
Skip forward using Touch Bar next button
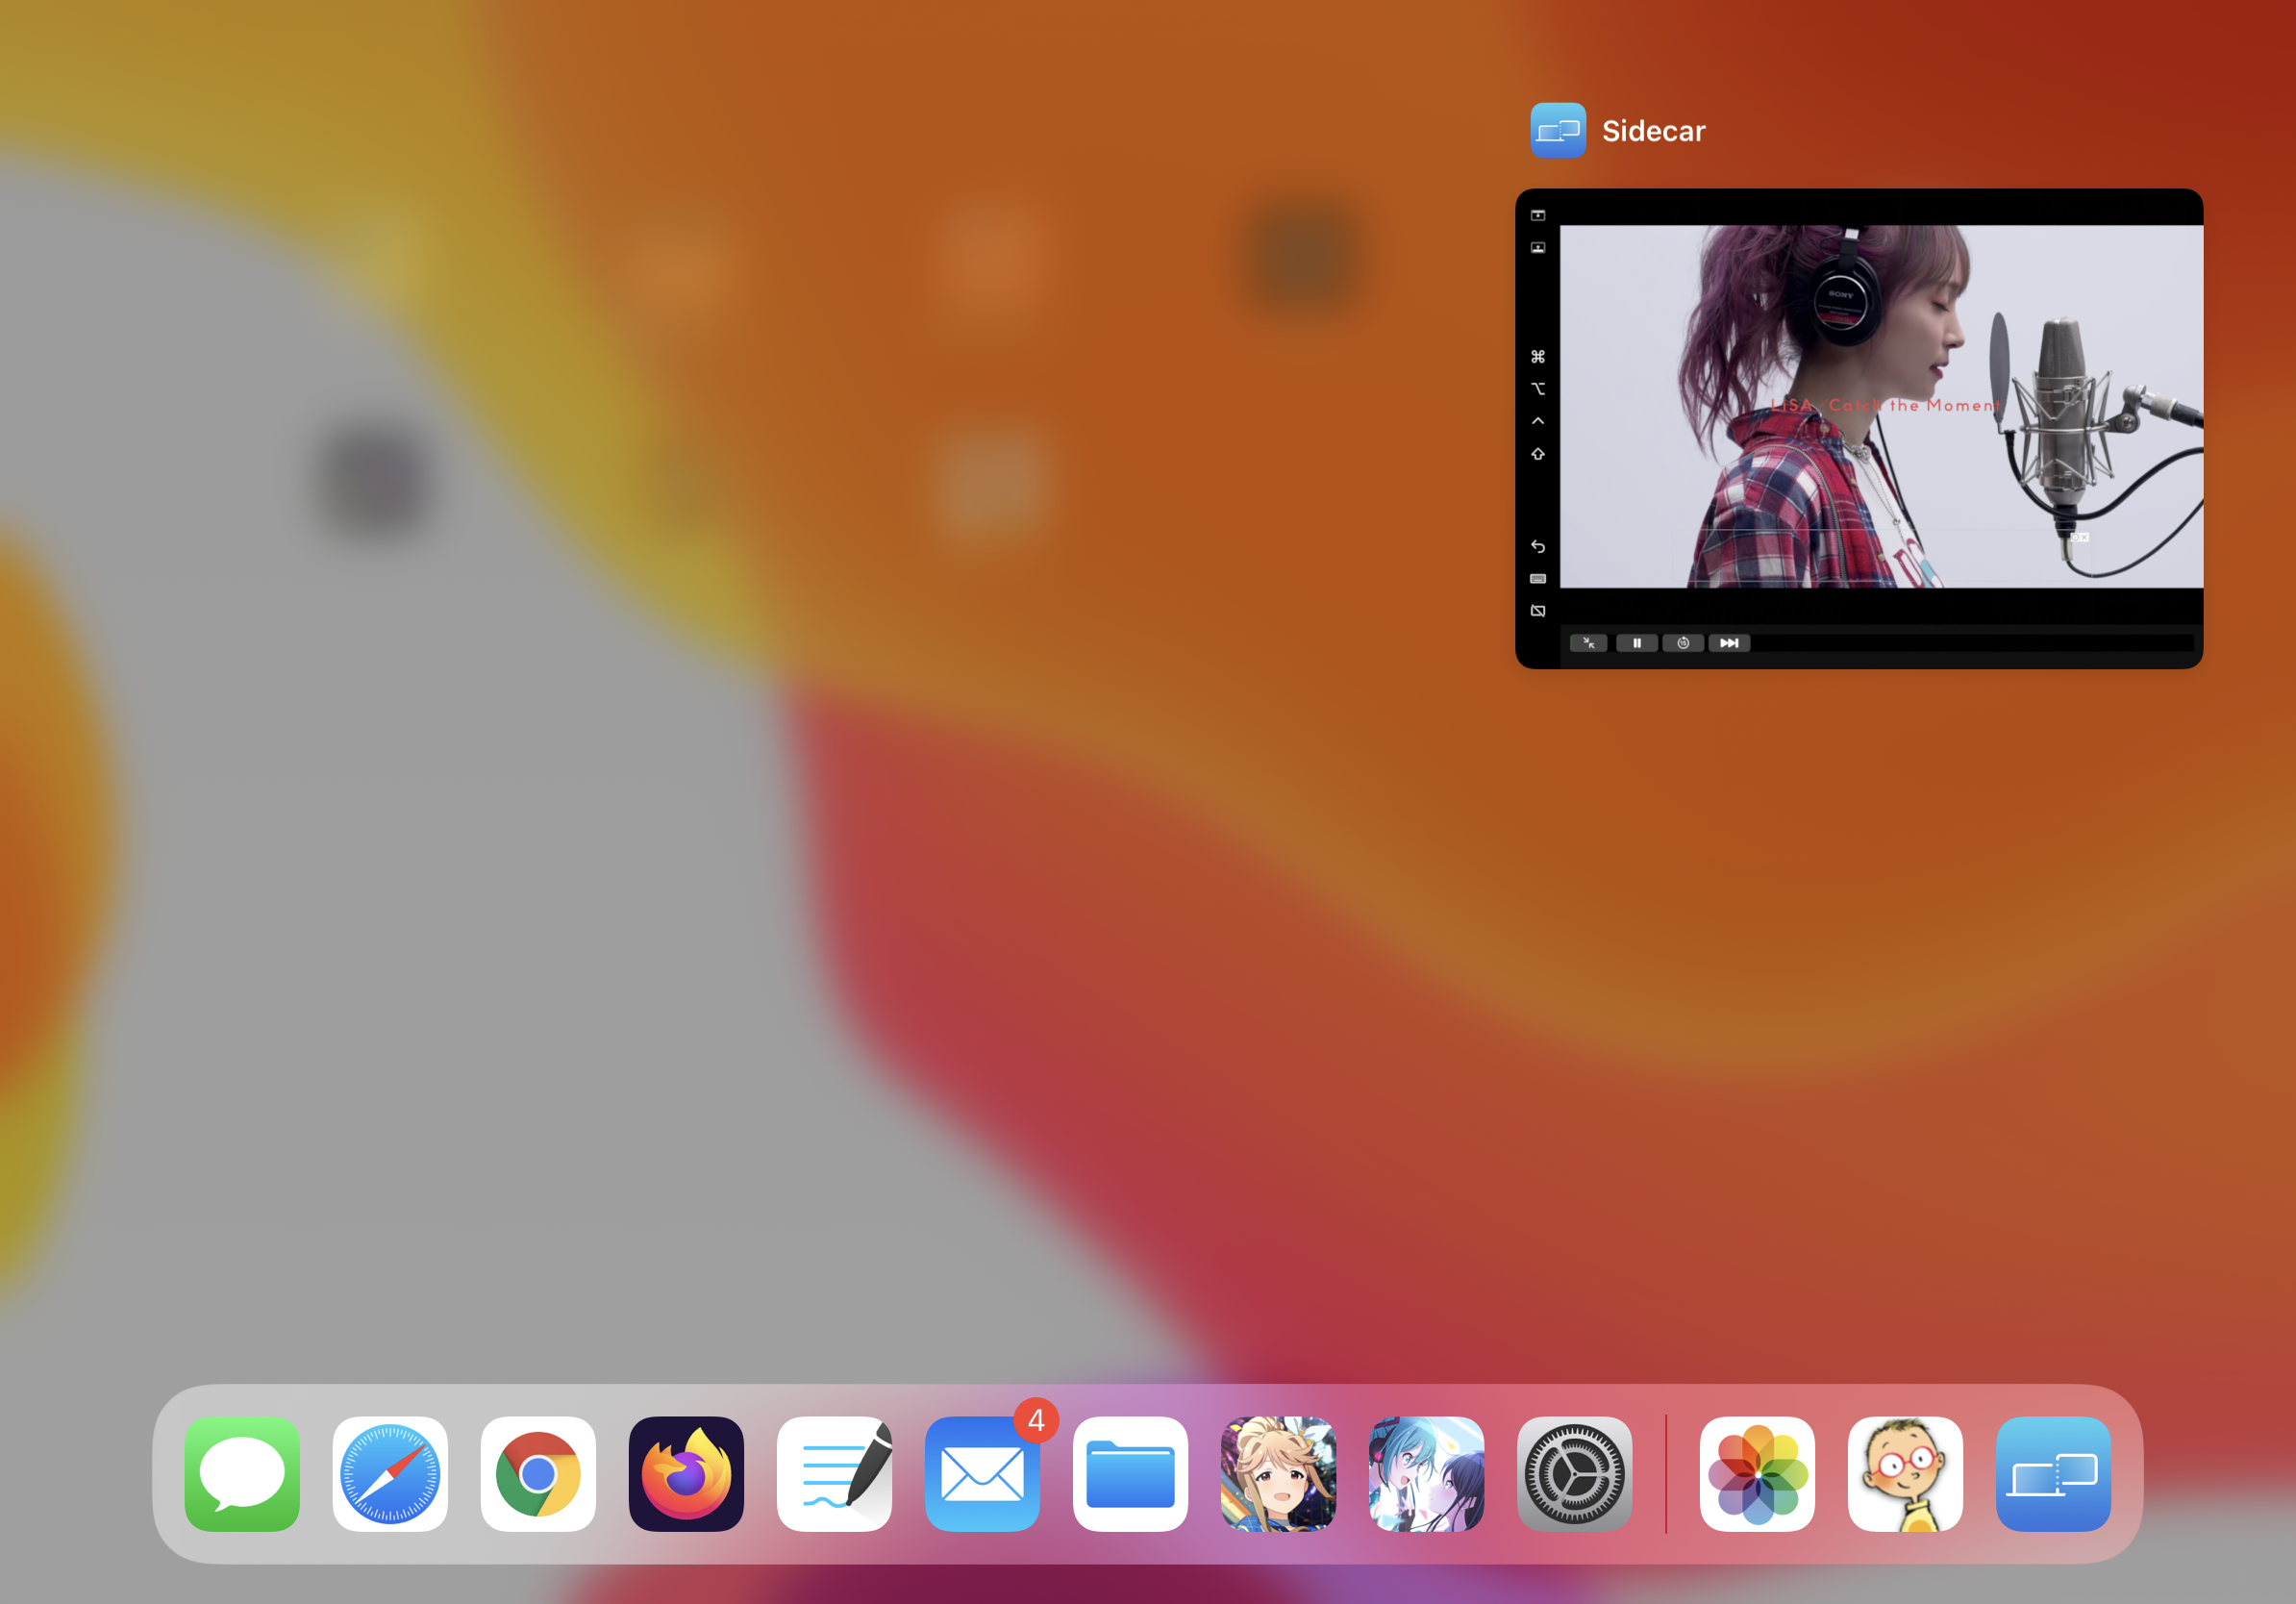click(1729, 643)
